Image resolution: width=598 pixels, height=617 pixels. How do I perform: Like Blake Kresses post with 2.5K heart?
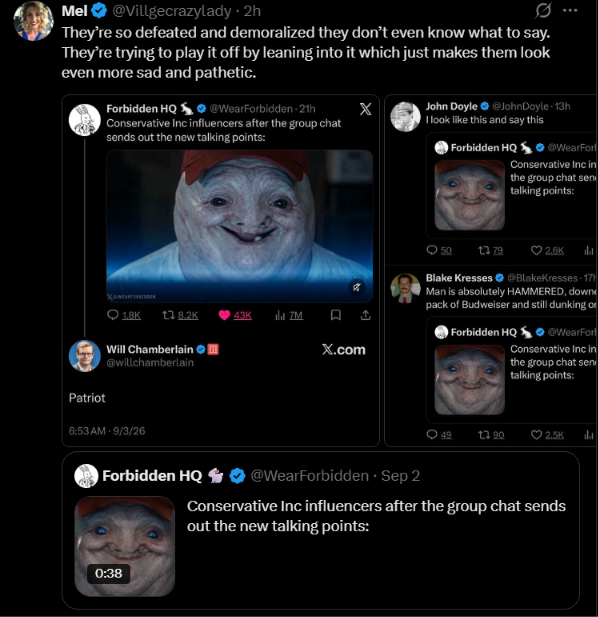click(536, 434)
